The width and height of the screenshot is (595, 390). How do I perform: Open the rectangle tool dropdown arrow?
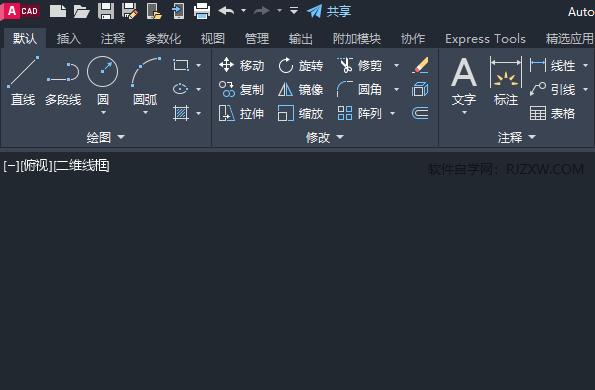(x=198, y=66)
